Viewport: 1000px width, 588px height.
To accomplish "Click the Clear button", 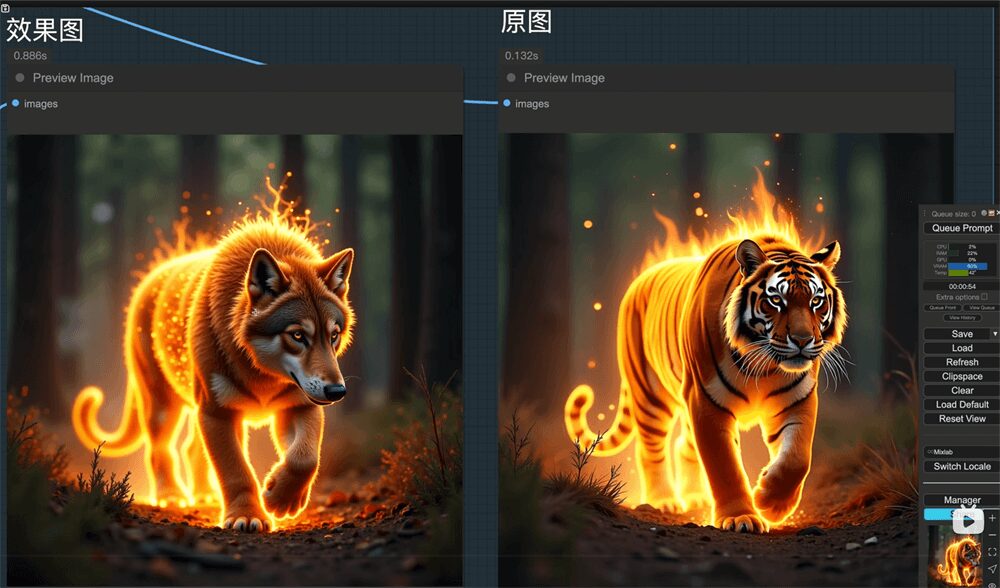I will pos(962,390).
